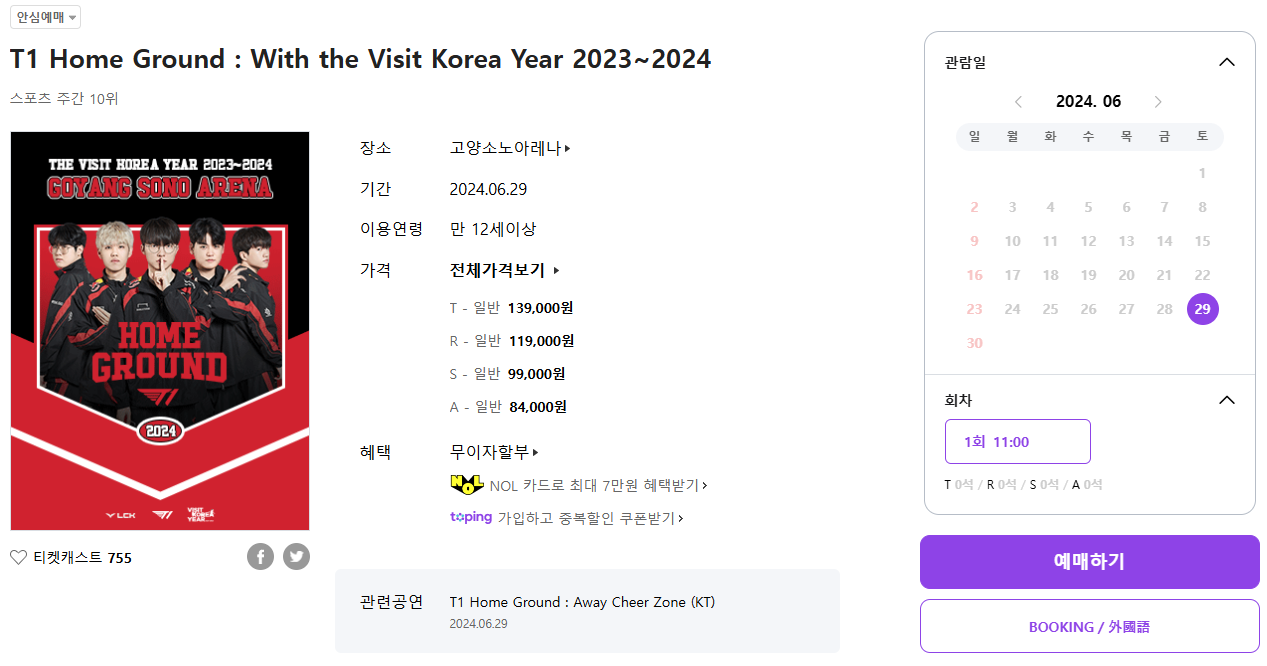Go to next month in calendar
Viewport: 1267px width, 666px height.
(1158, 102)
